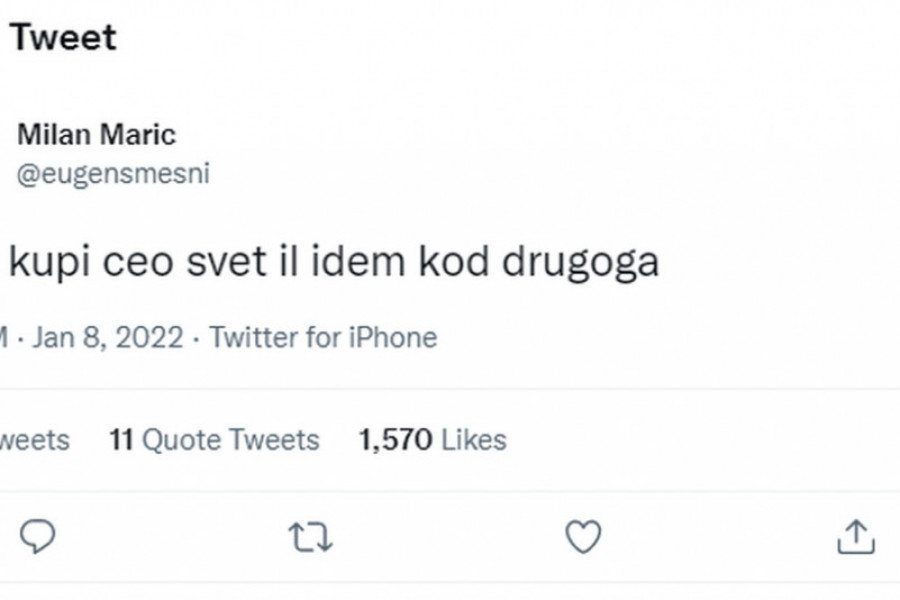View the 1,570 Likes list
The width and height of the screenshot is (900, 600).
pos(433,440)
